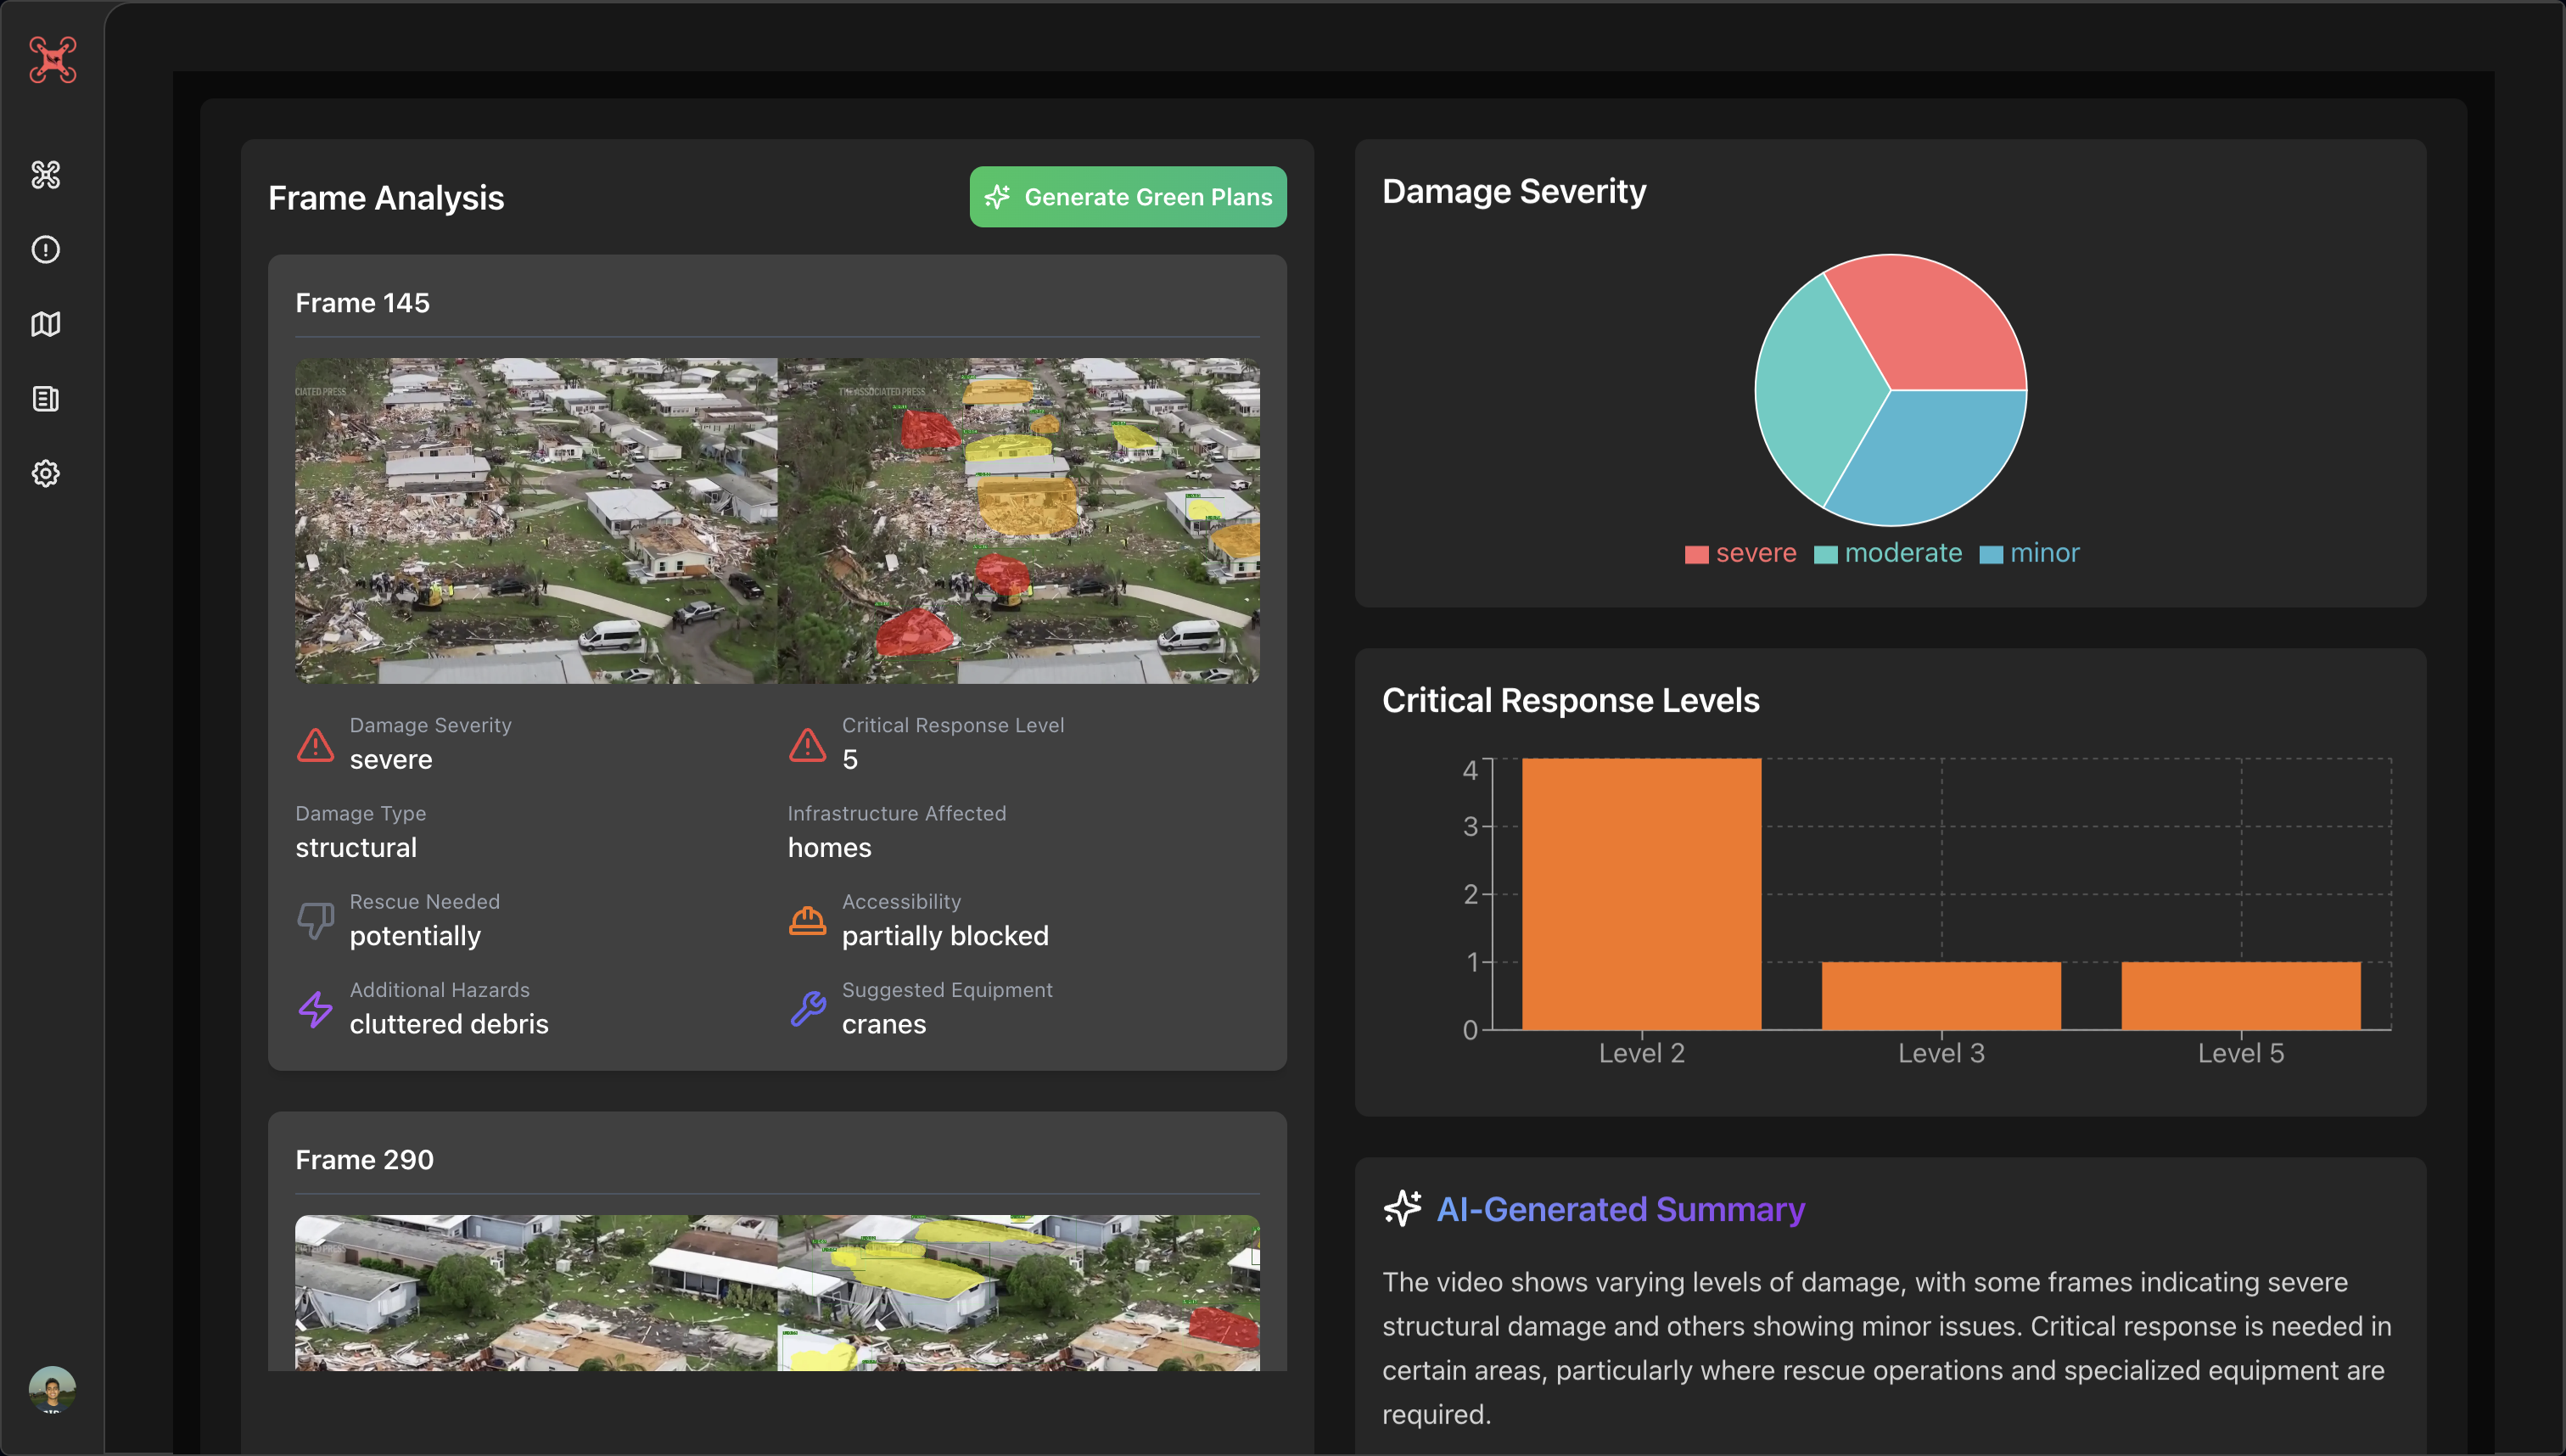2566x1456 pixels.
Task: Click the Rescue Needed thumbs-down icon
Action: coord(315,920)
